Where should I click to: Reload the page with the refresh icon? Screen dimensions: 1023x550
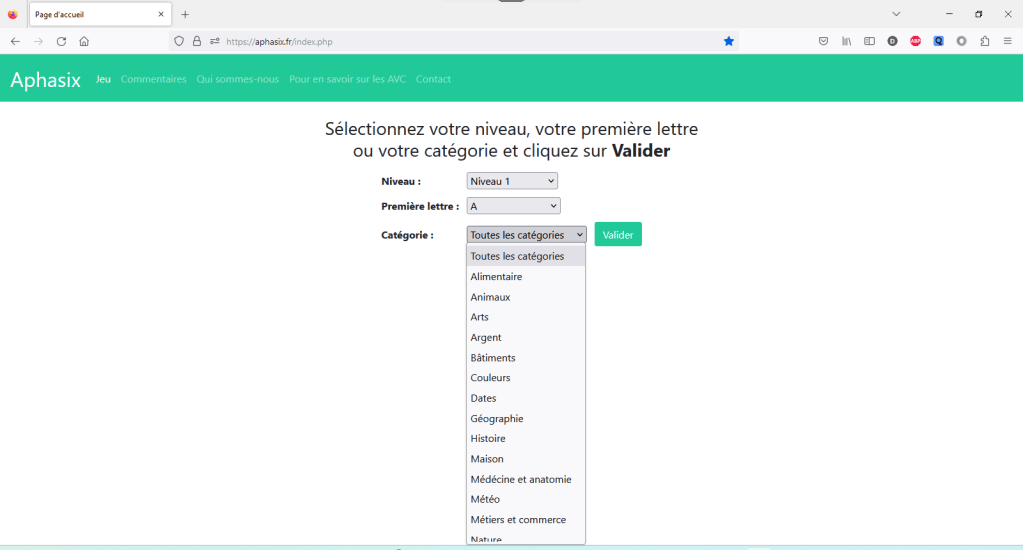61,41
